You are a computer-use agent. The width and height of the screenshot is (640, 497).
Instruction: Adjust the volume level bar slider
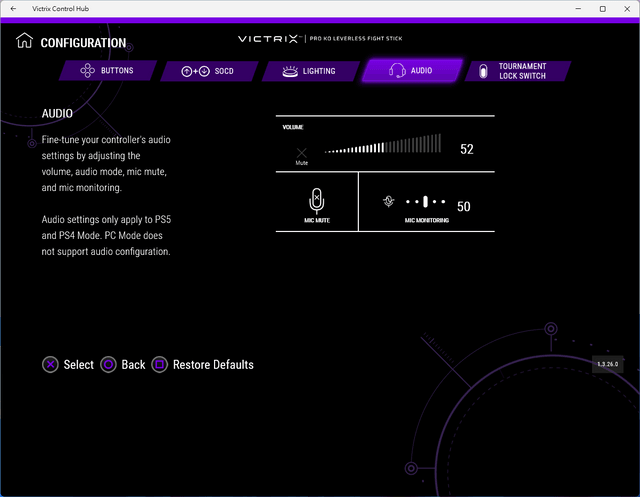[x=383, y=144]
